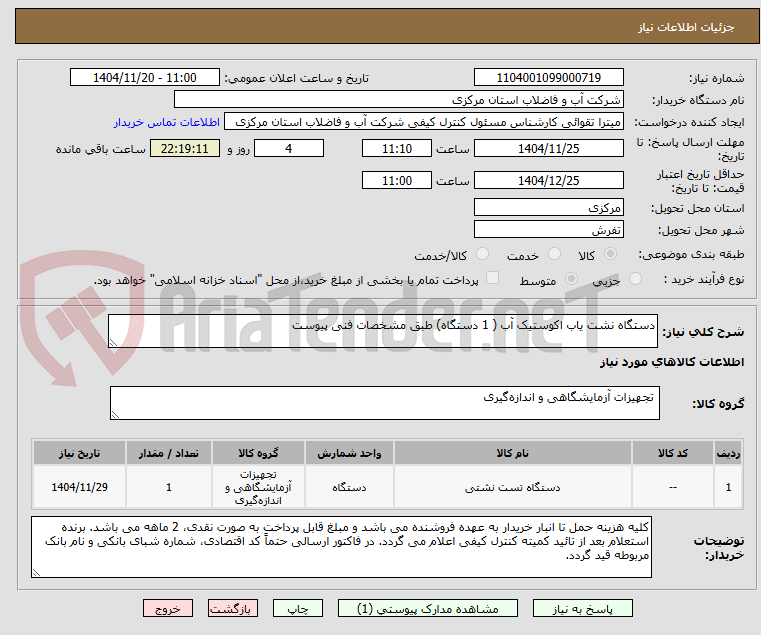761x635 pixels.
Task: Click the شرح کلی نیاز description textarea
Action: (382, 331)
